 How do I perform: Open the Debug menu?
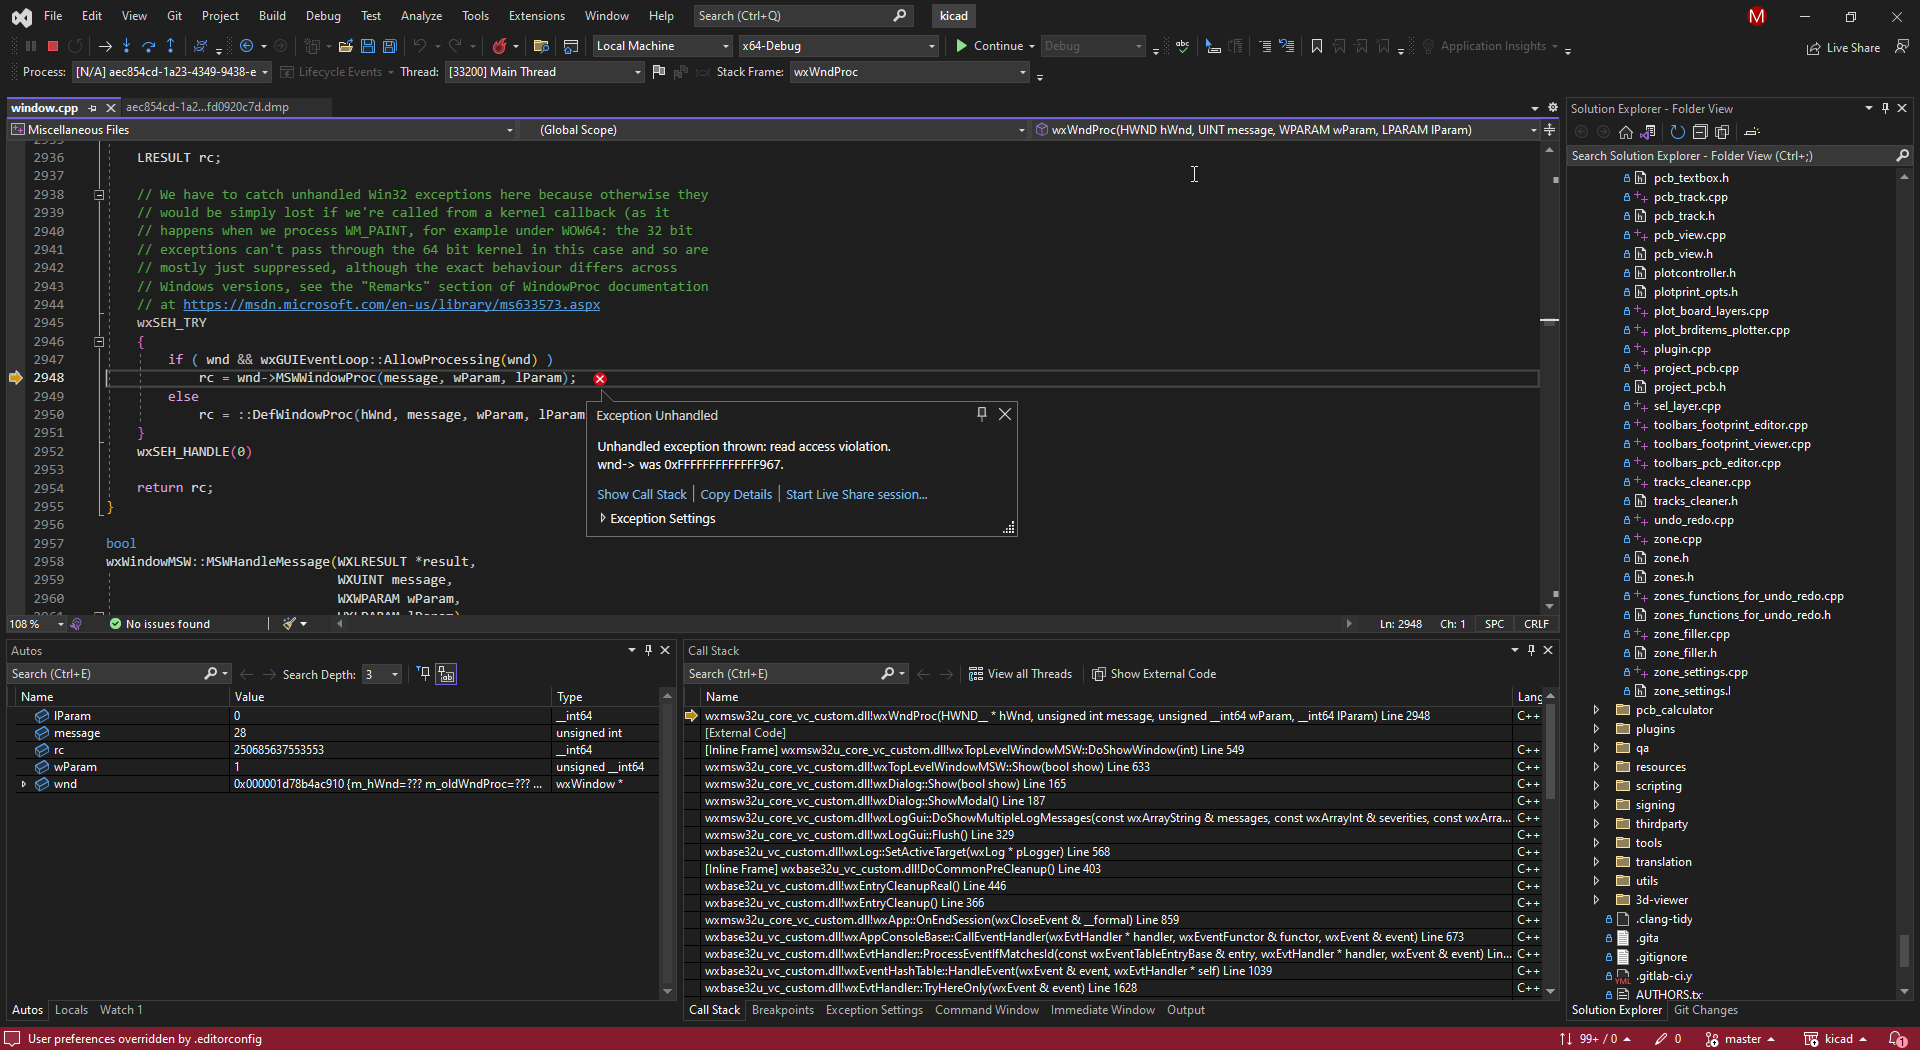point(322,16)
